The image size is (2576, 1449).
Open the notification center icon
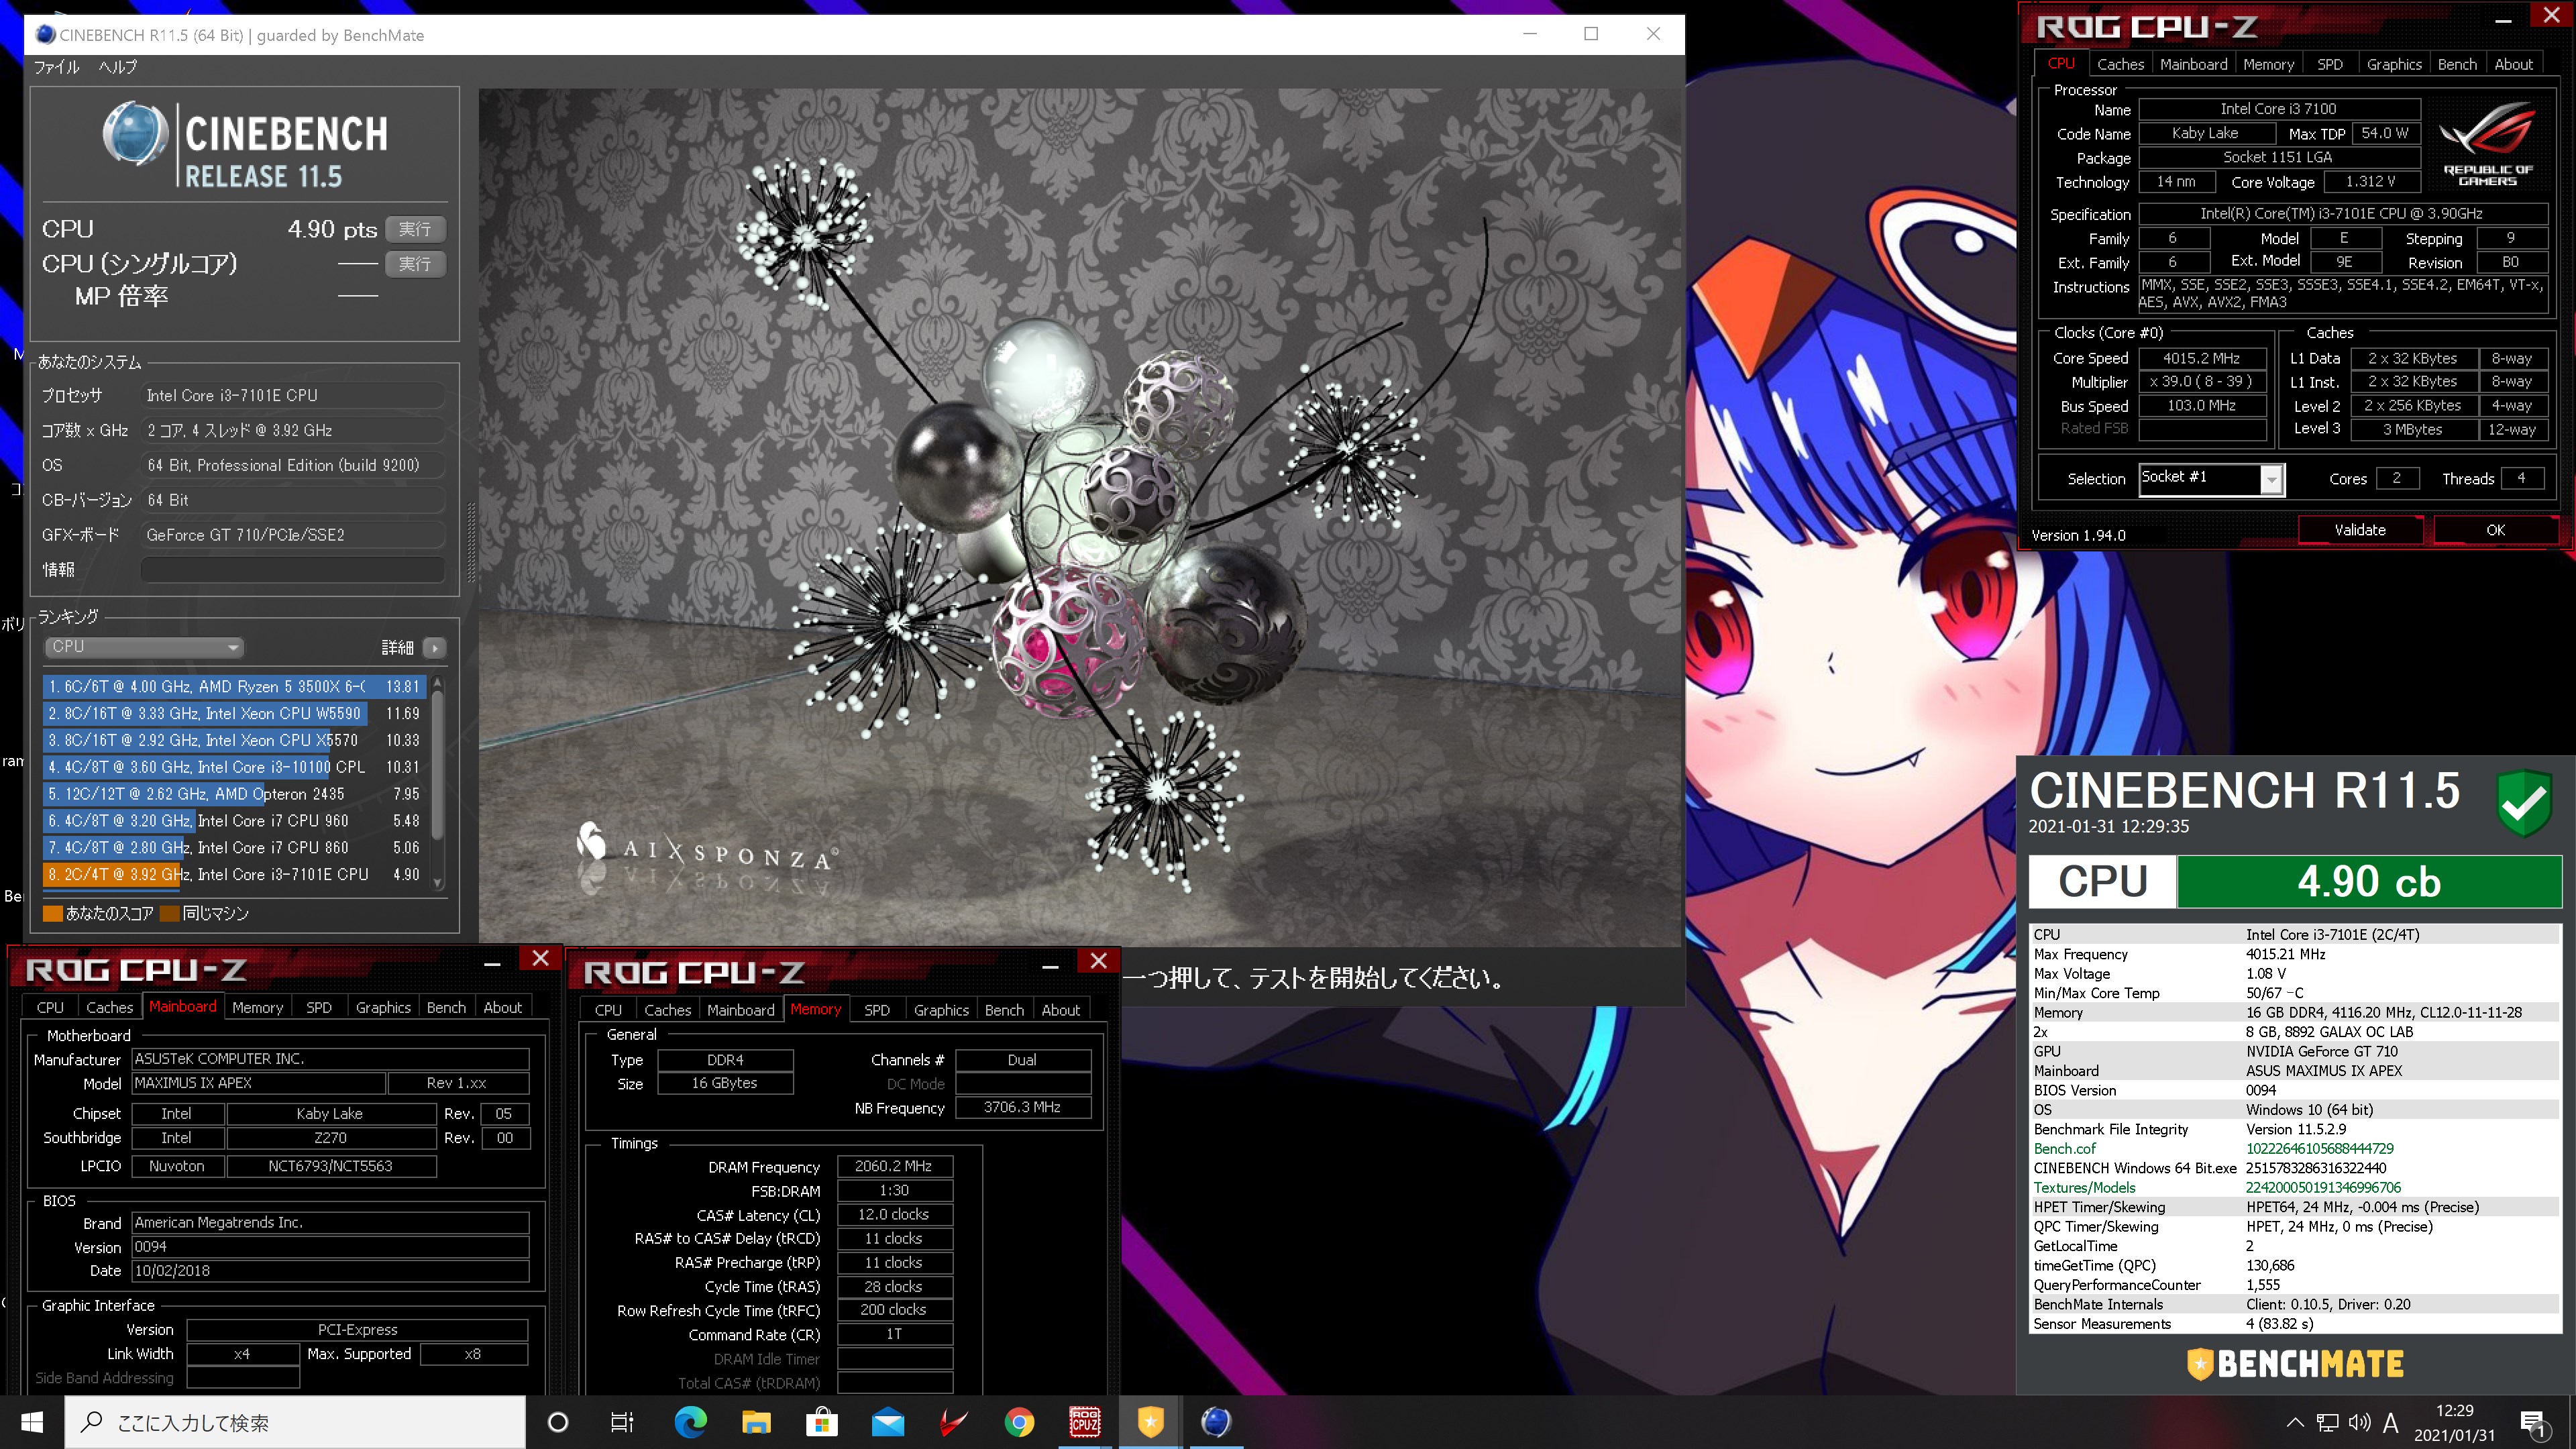(2533, 1423)
